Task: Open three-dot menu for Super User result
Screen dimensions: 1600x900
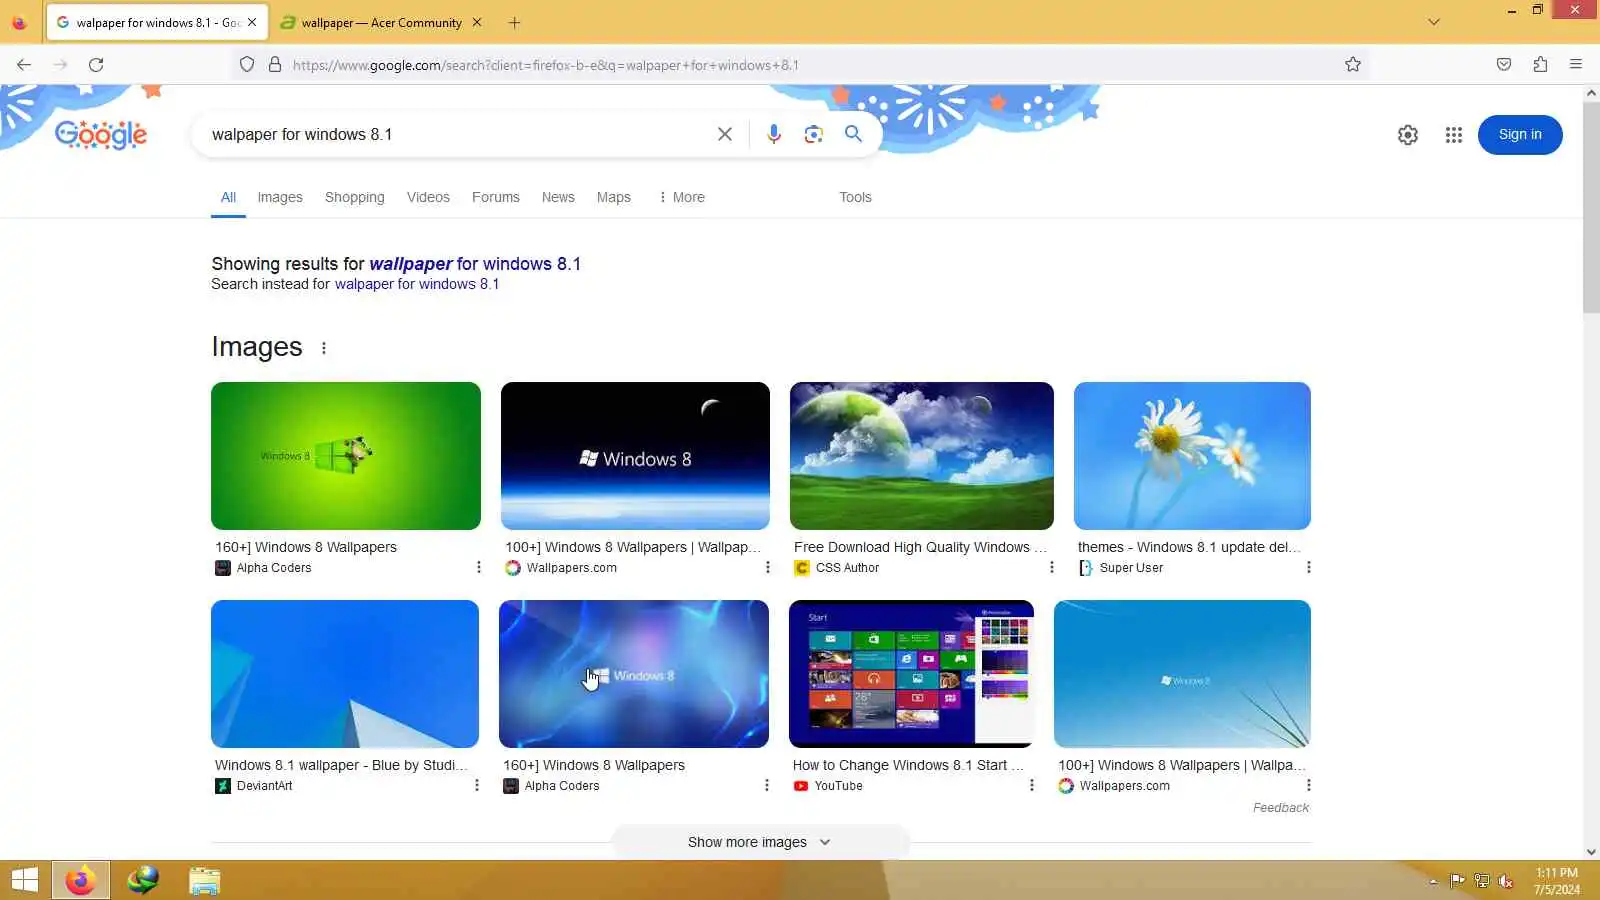Action: [x=1308, y=567]
